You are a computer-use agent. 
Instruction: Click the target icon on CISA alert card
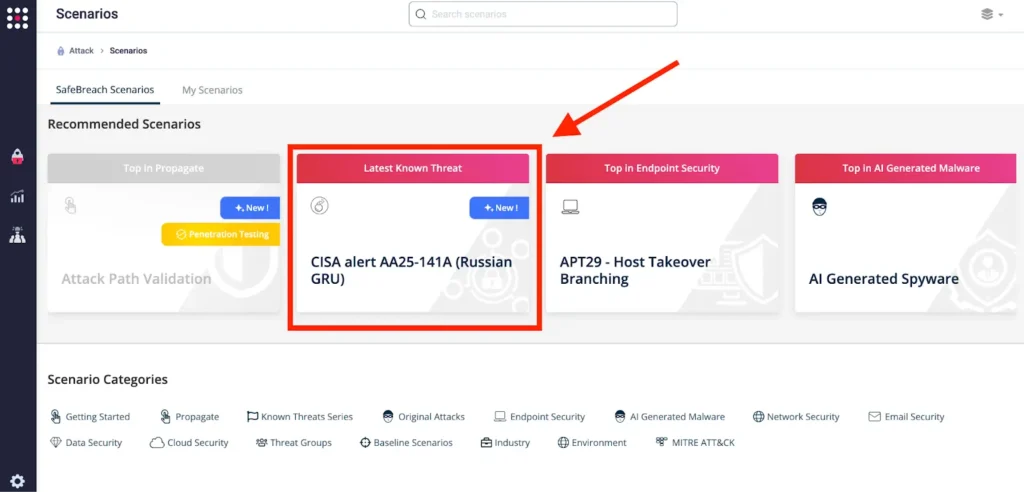pyautogui.click(x=320, y=207)
